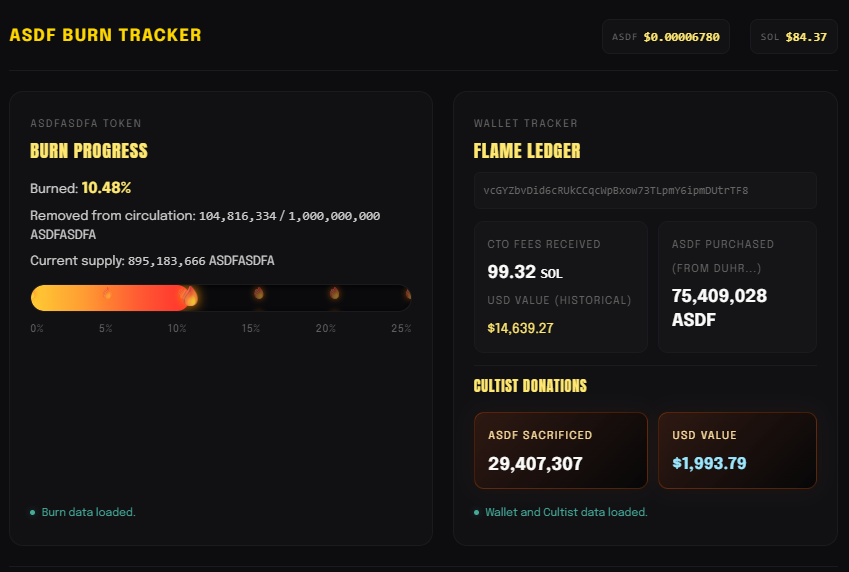Screen dimensions: 849x572
Task: Click the ASDF Burn Tracker title
Action: click(106, 35)
